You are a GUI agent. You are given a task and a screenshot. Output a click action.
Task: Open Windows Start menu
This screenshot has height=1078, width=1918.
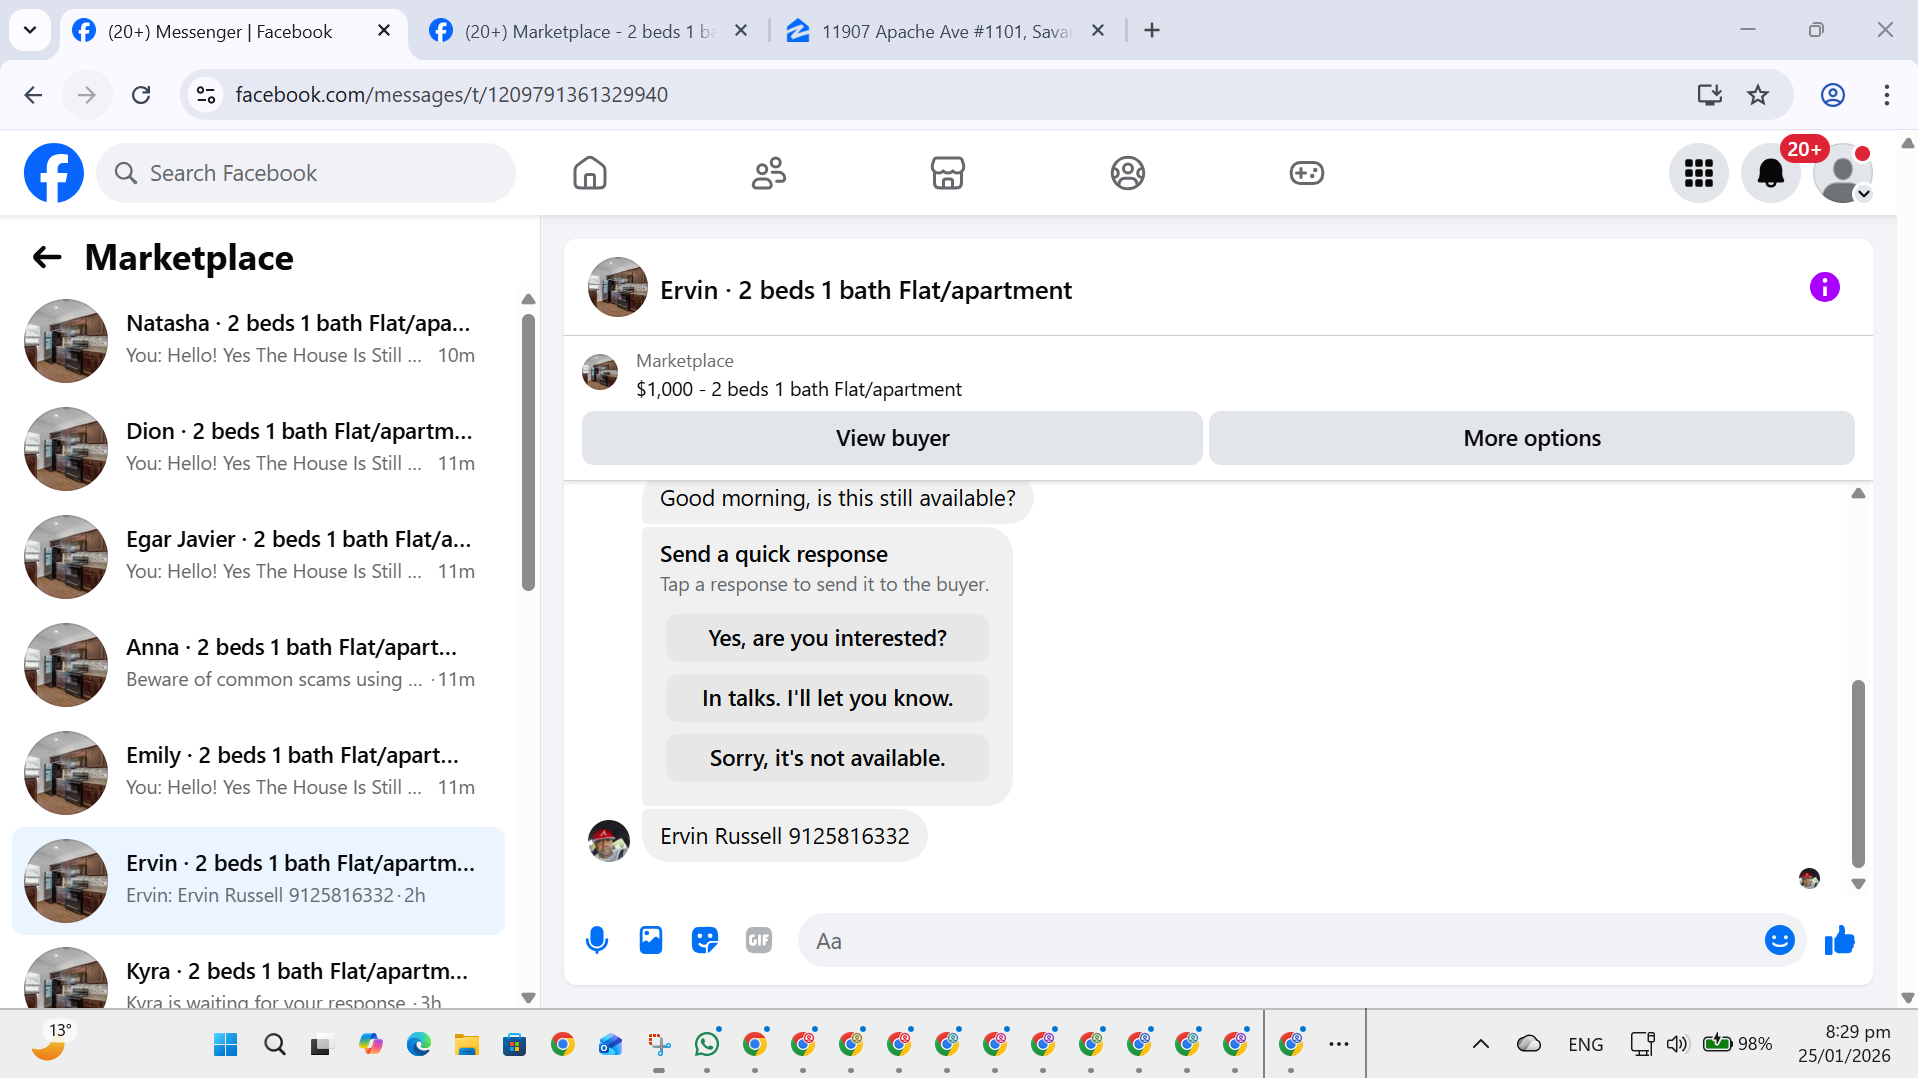[226, 1044]
